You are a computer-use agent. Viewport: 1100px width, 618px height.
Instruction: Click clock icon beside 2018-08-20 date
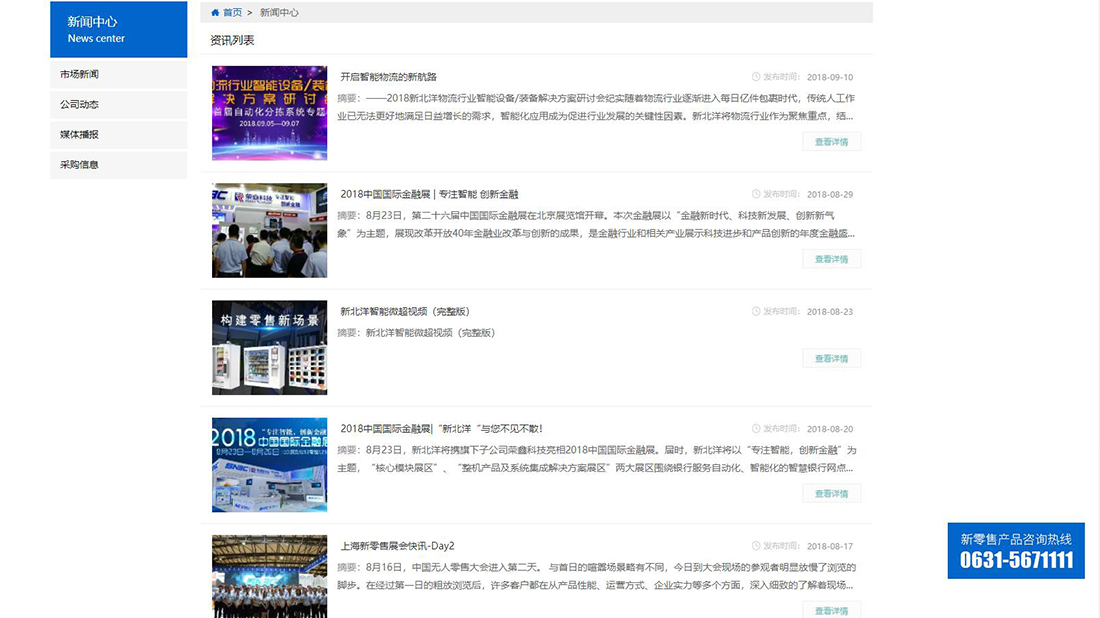[756, 428]
